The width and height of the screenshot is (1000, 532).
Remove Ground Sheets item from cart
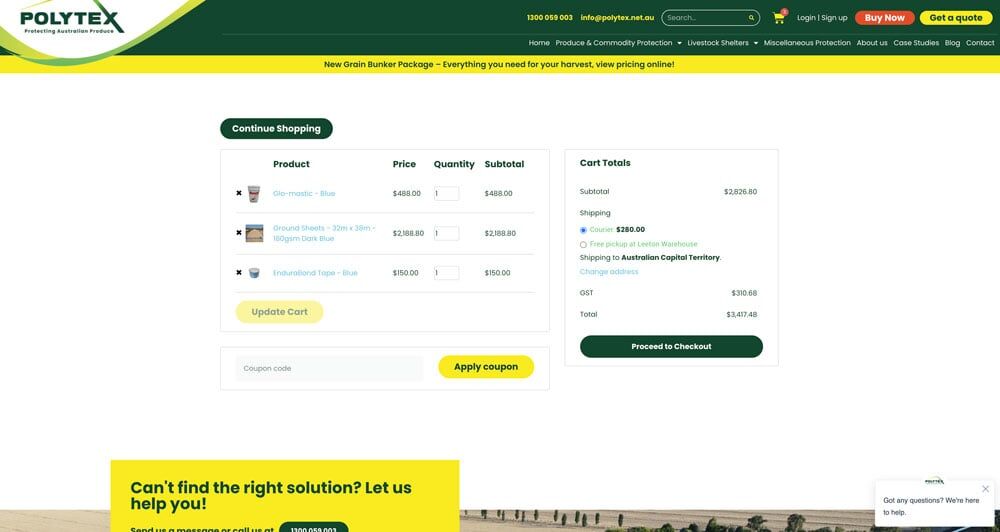239,233
